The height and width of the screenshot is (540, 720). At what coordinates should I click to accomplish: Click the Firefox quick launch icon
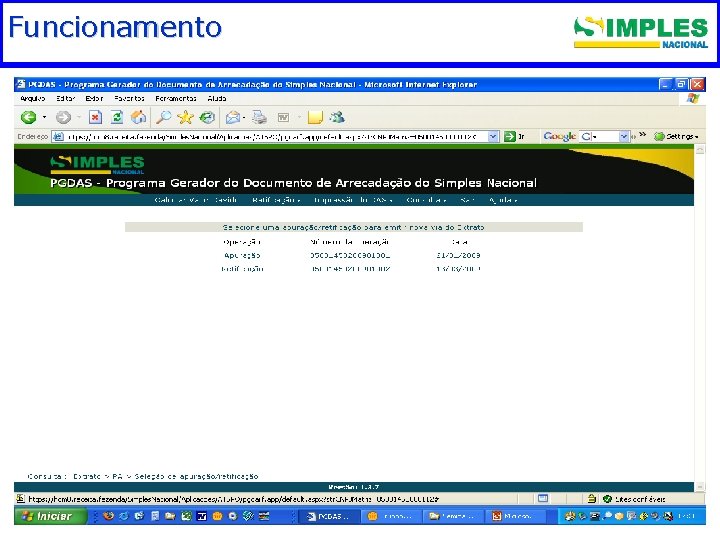point(108,516)
